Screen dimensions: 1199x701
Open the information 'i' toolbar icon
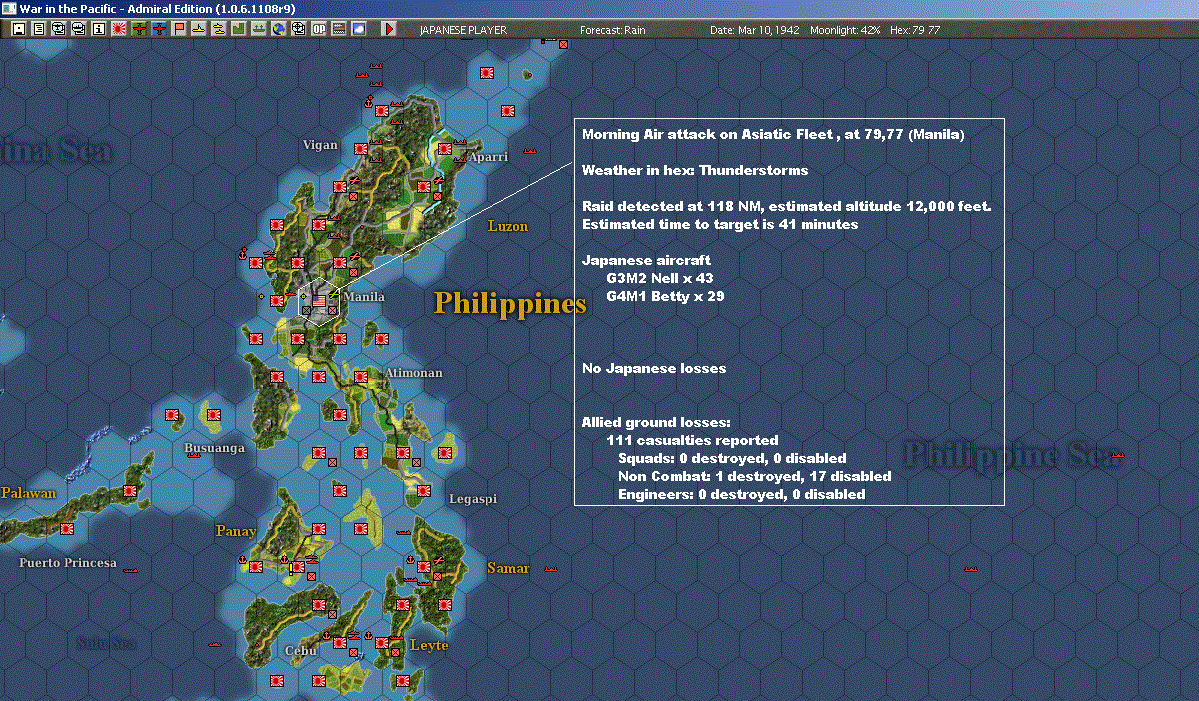point(99,29)
